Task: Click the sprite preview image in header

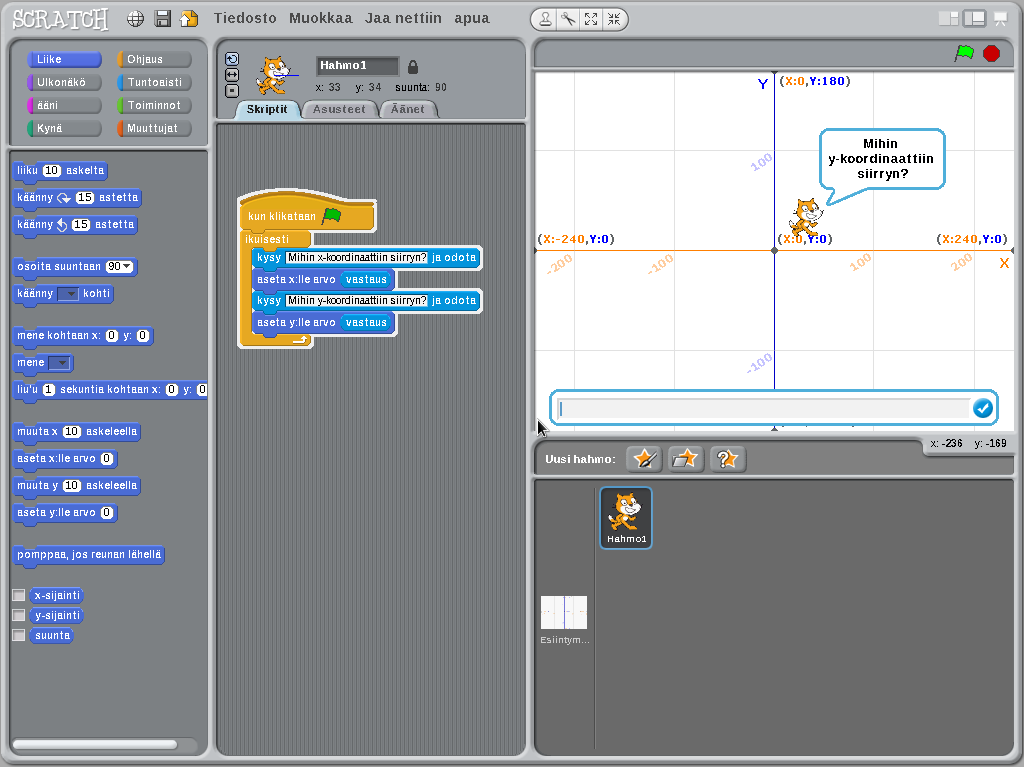Action: 275,76
